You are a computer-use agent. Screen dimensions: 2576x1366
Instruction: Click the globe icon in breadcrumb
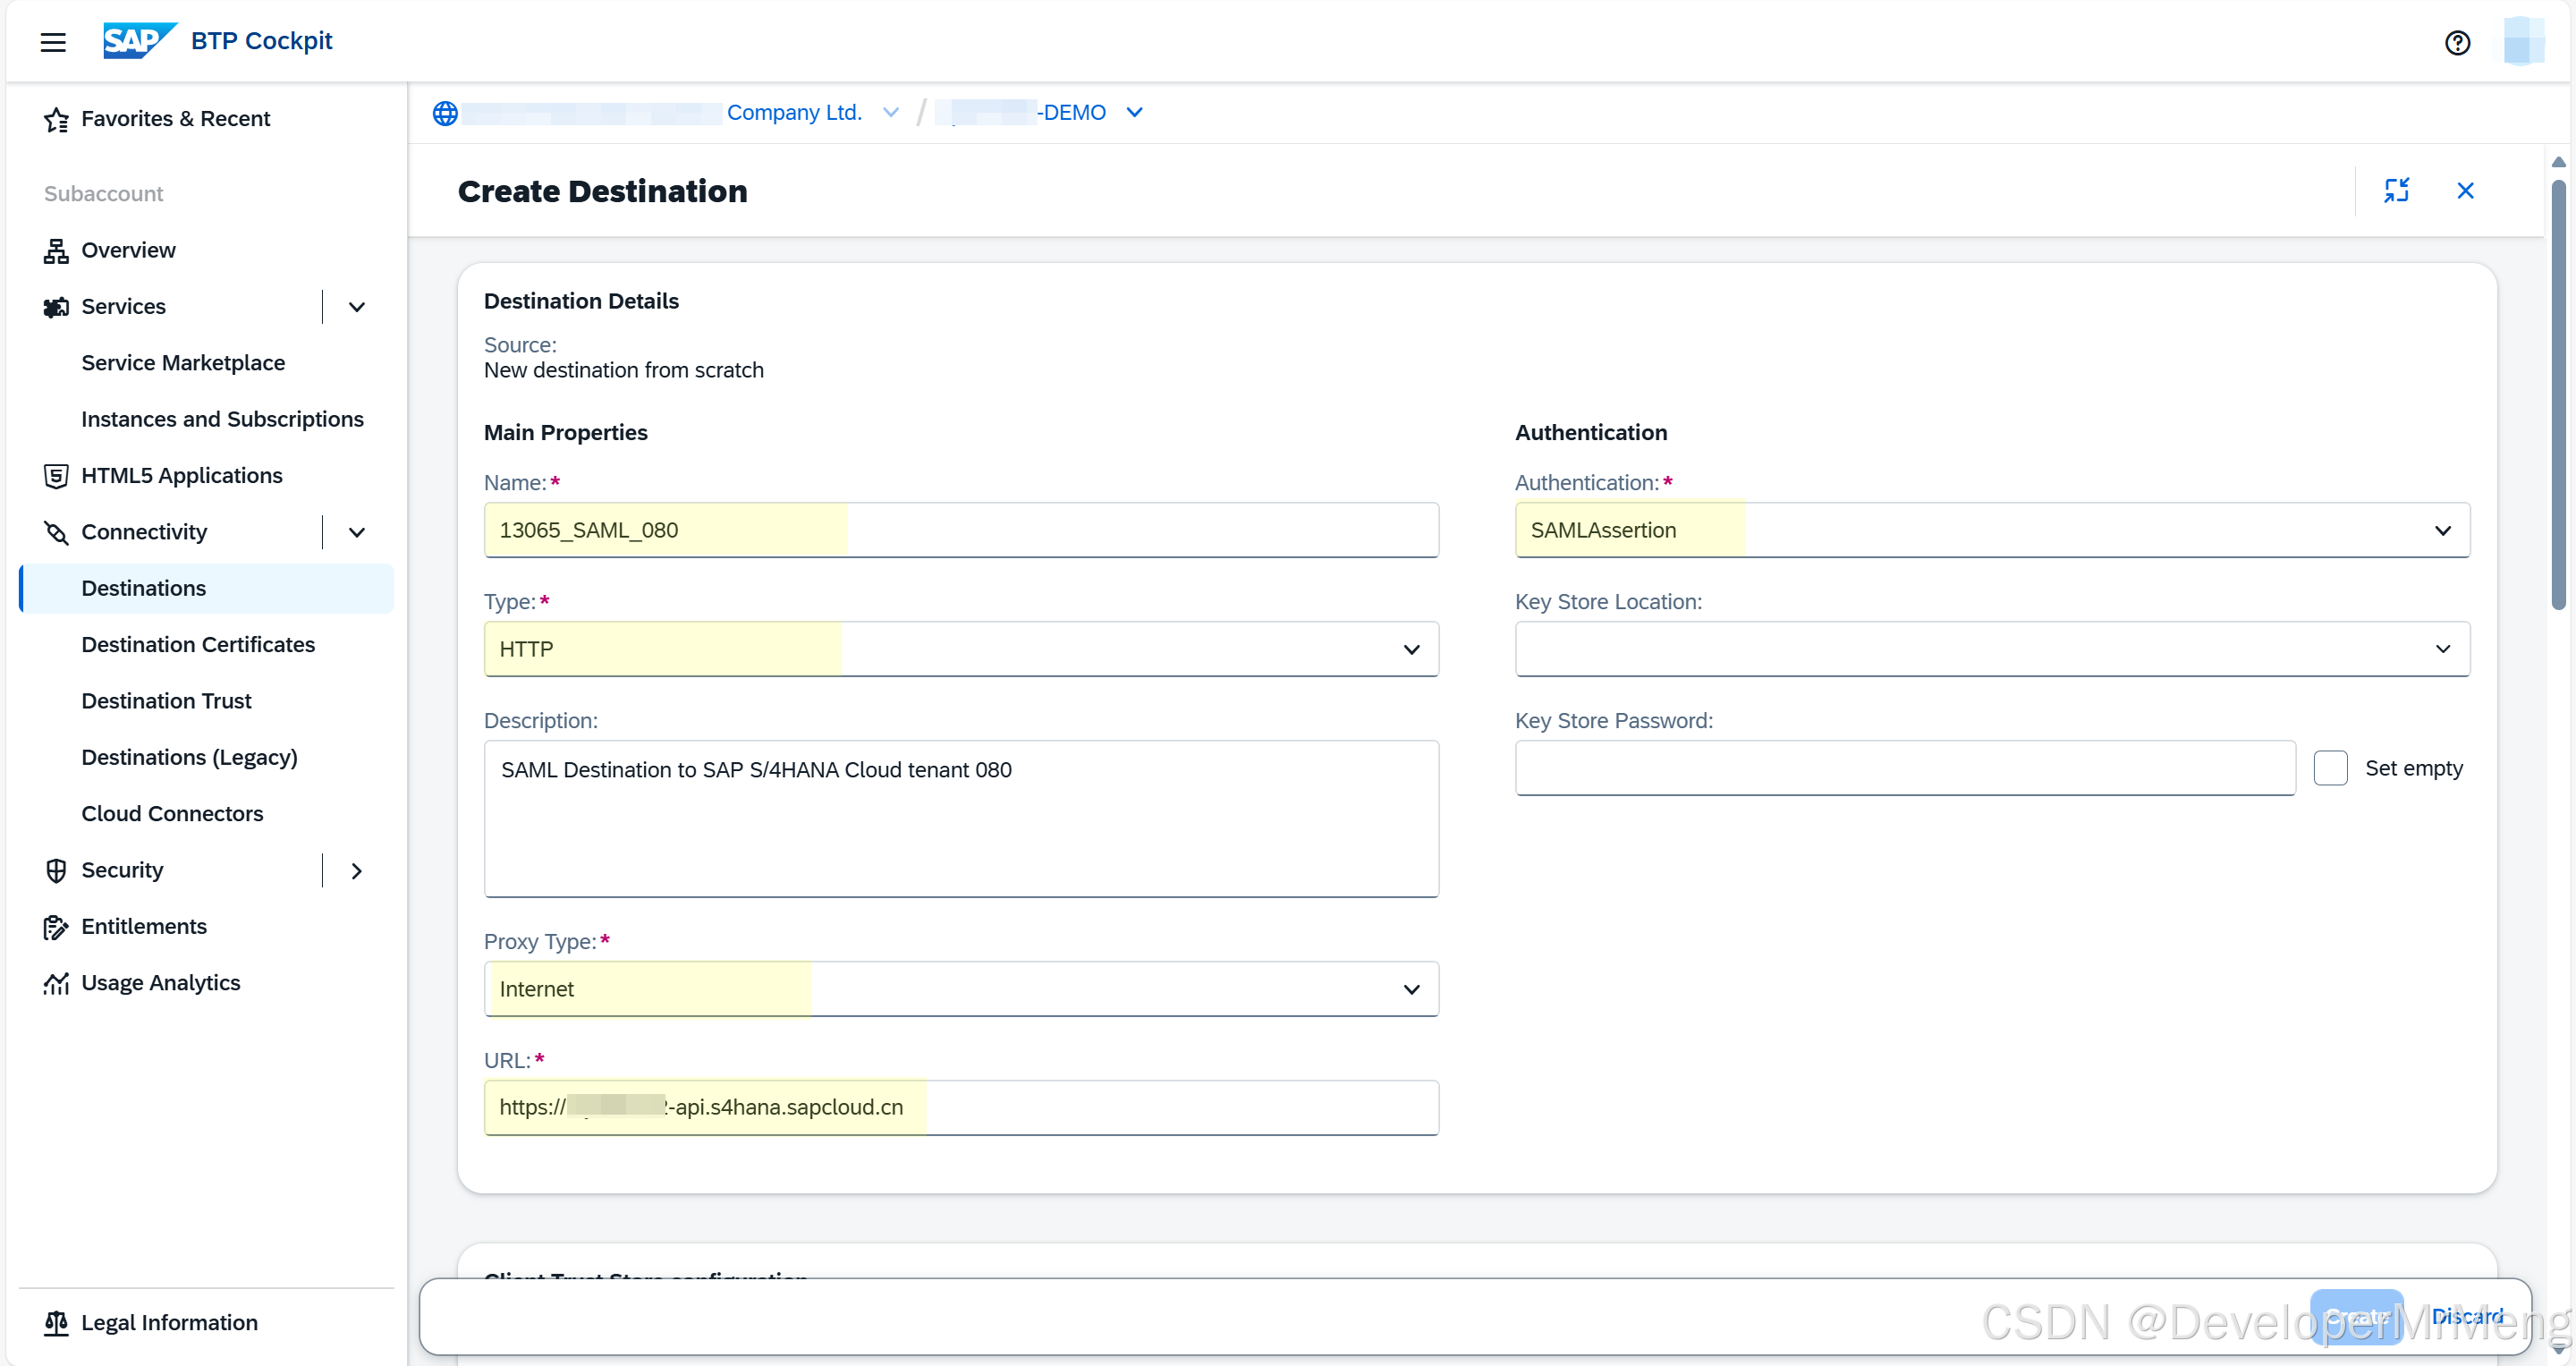445,113
